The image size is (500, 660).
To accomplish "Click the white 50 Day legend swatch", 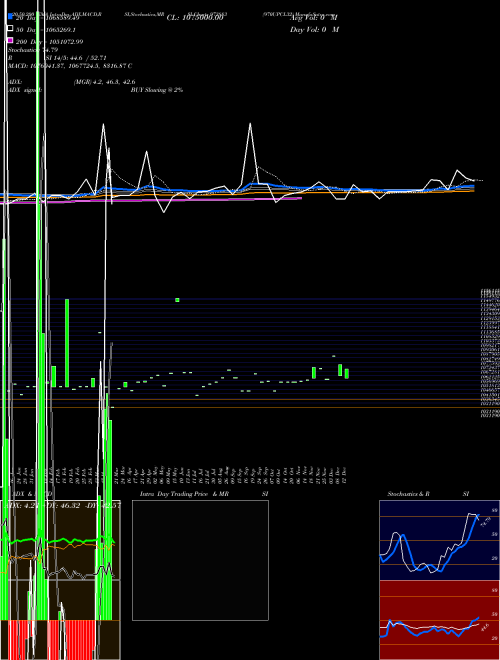I will point(11,29).
